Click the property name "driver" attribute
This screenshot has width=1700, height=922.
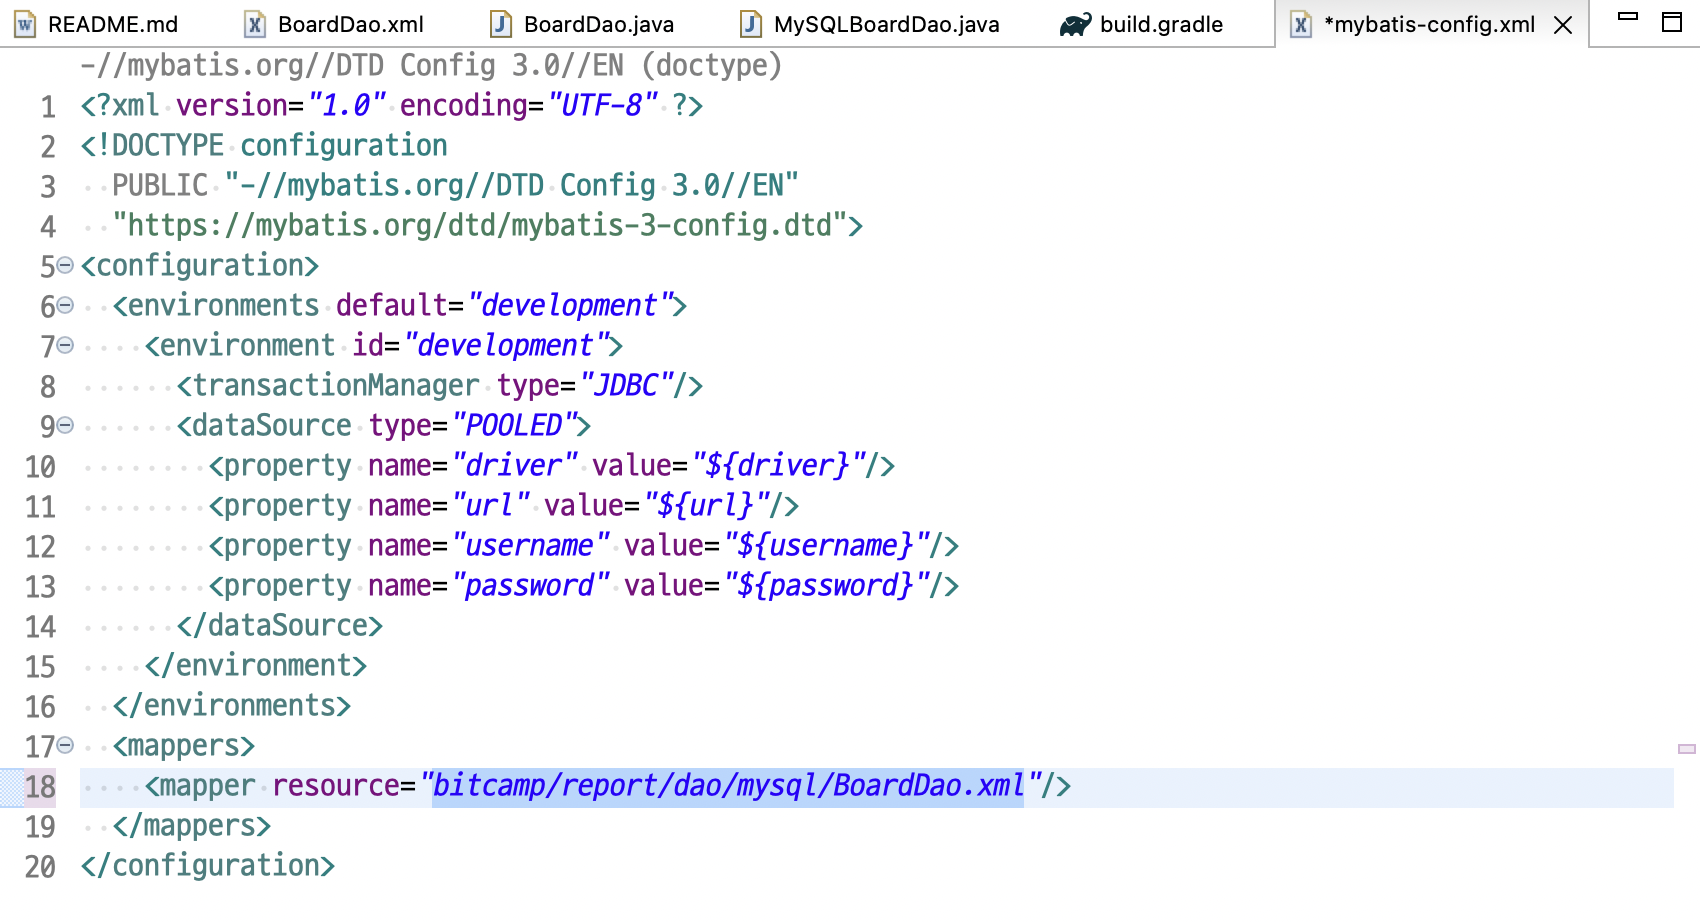click(x=514, y=465)
